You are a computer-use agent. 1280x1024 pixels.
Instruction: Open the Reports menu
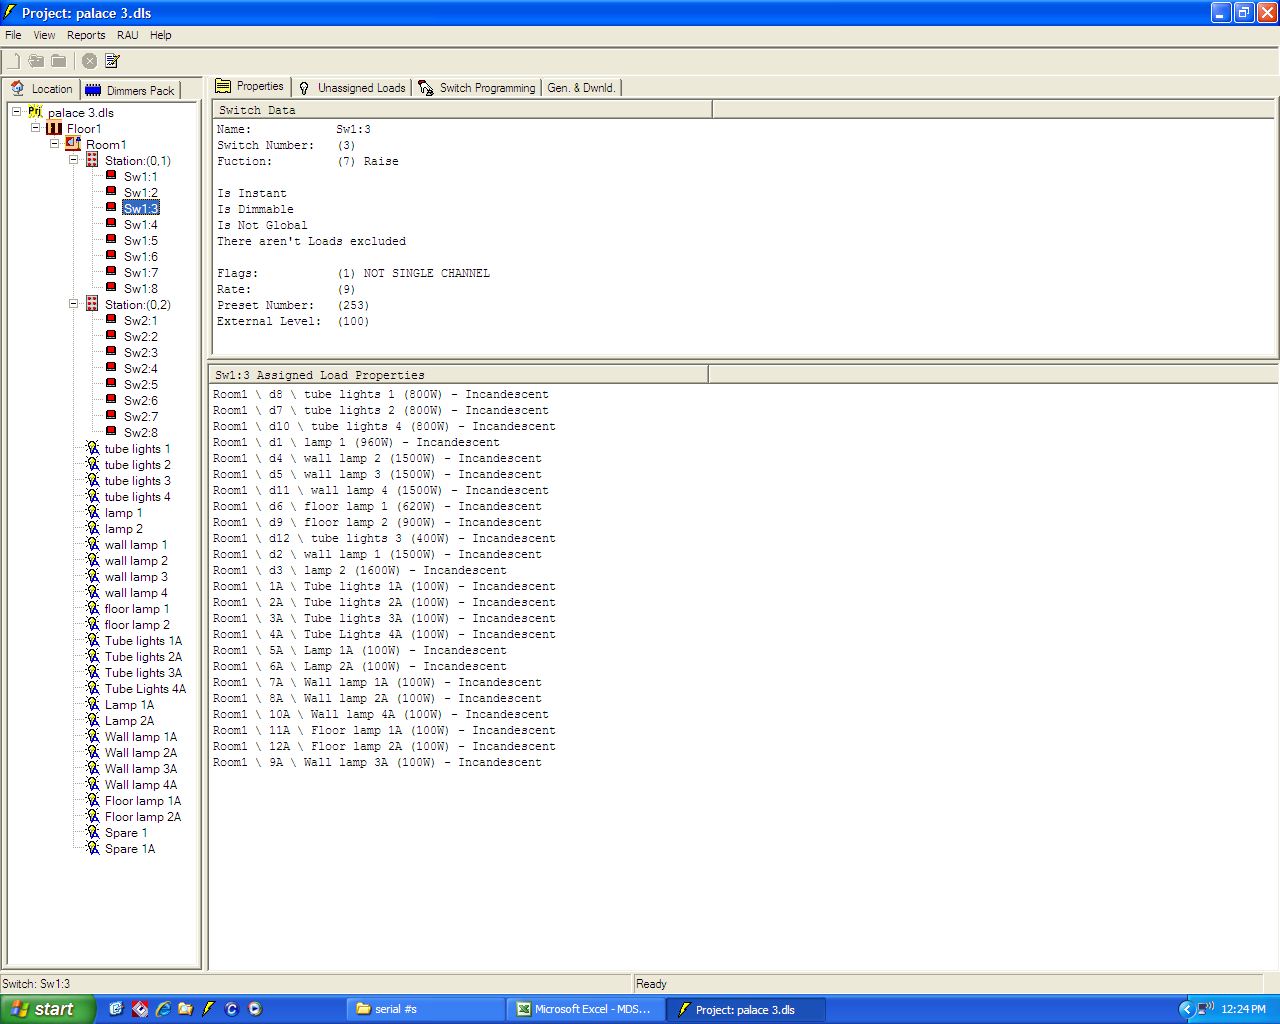[x=86, y=35]
